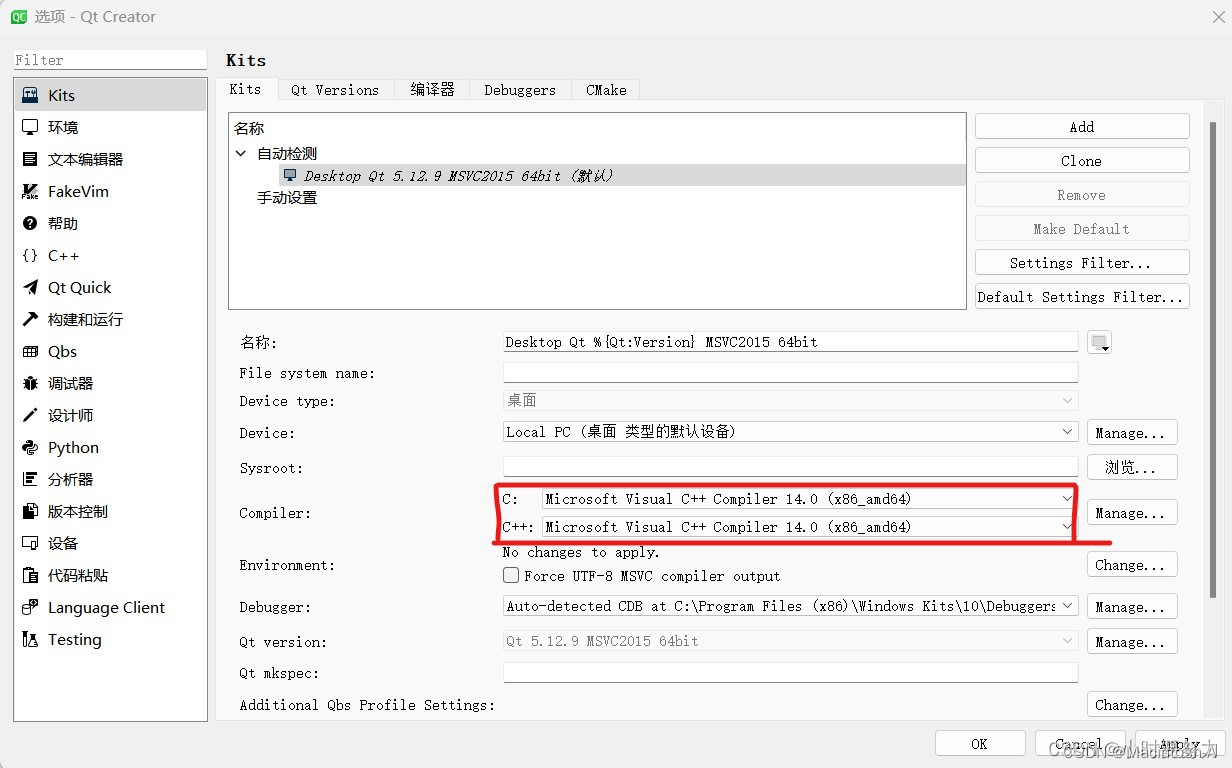Open the 帮助 category icon
Image resolution: width=1232 pixels, height=768 pixels.
point(30,223)
